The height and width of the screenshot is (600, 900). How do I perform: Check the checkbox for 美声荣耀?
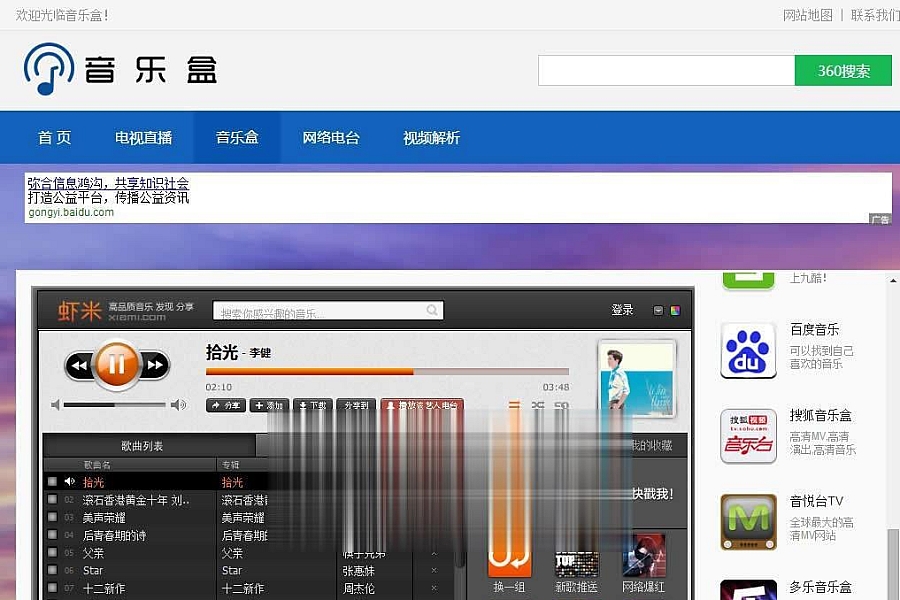(x=52, y=517)
